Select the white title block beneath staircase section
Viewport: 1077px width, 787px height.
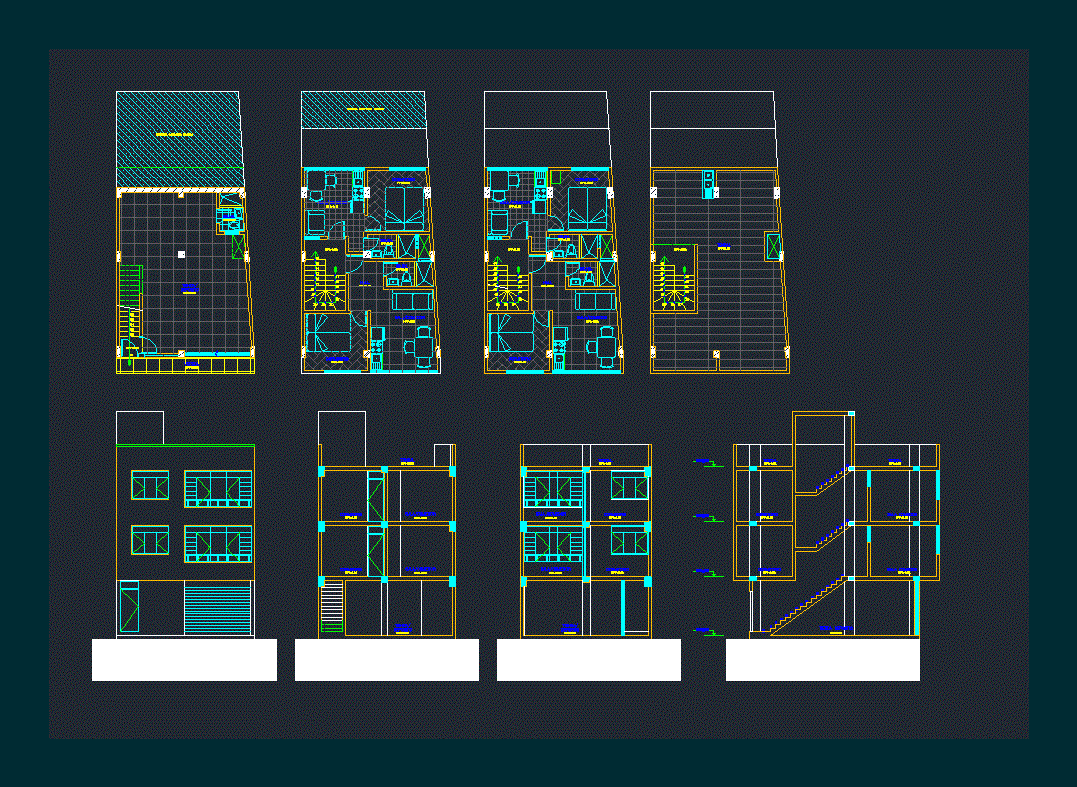pyautogui.click(x=823, y=660)
